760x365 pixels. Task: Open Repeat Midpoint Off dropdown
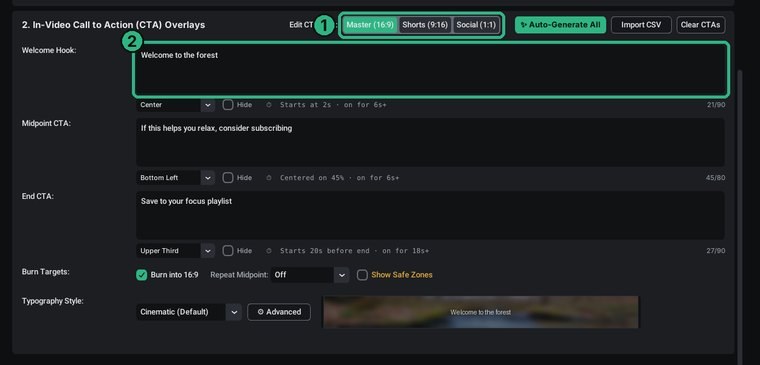(x=310, y=275)
